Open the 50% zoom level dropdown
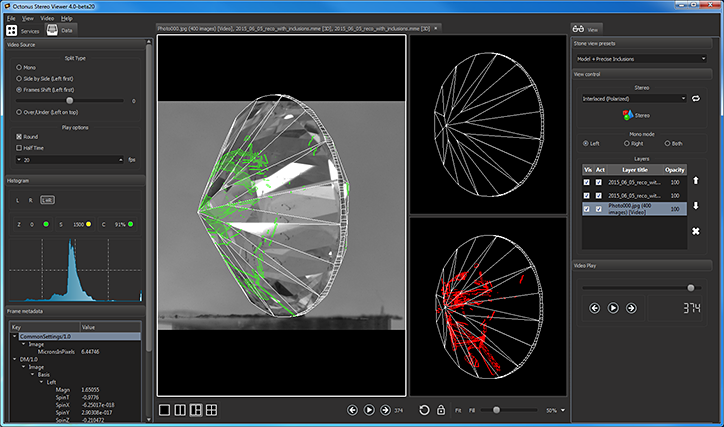Viewport: 724px width, 427px height. [x=556, y=410]
